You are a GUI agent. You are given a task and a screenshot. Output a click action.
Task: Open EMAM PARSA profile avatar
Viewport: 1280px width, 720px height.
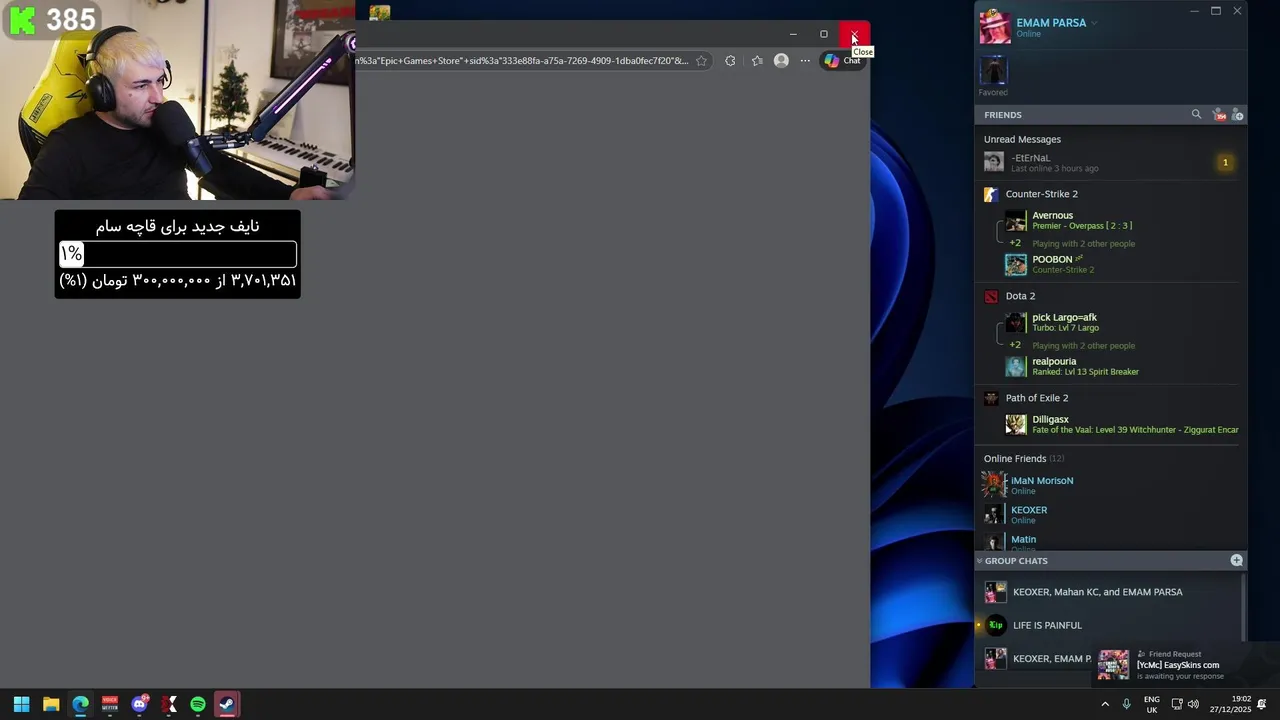(995, 27)
